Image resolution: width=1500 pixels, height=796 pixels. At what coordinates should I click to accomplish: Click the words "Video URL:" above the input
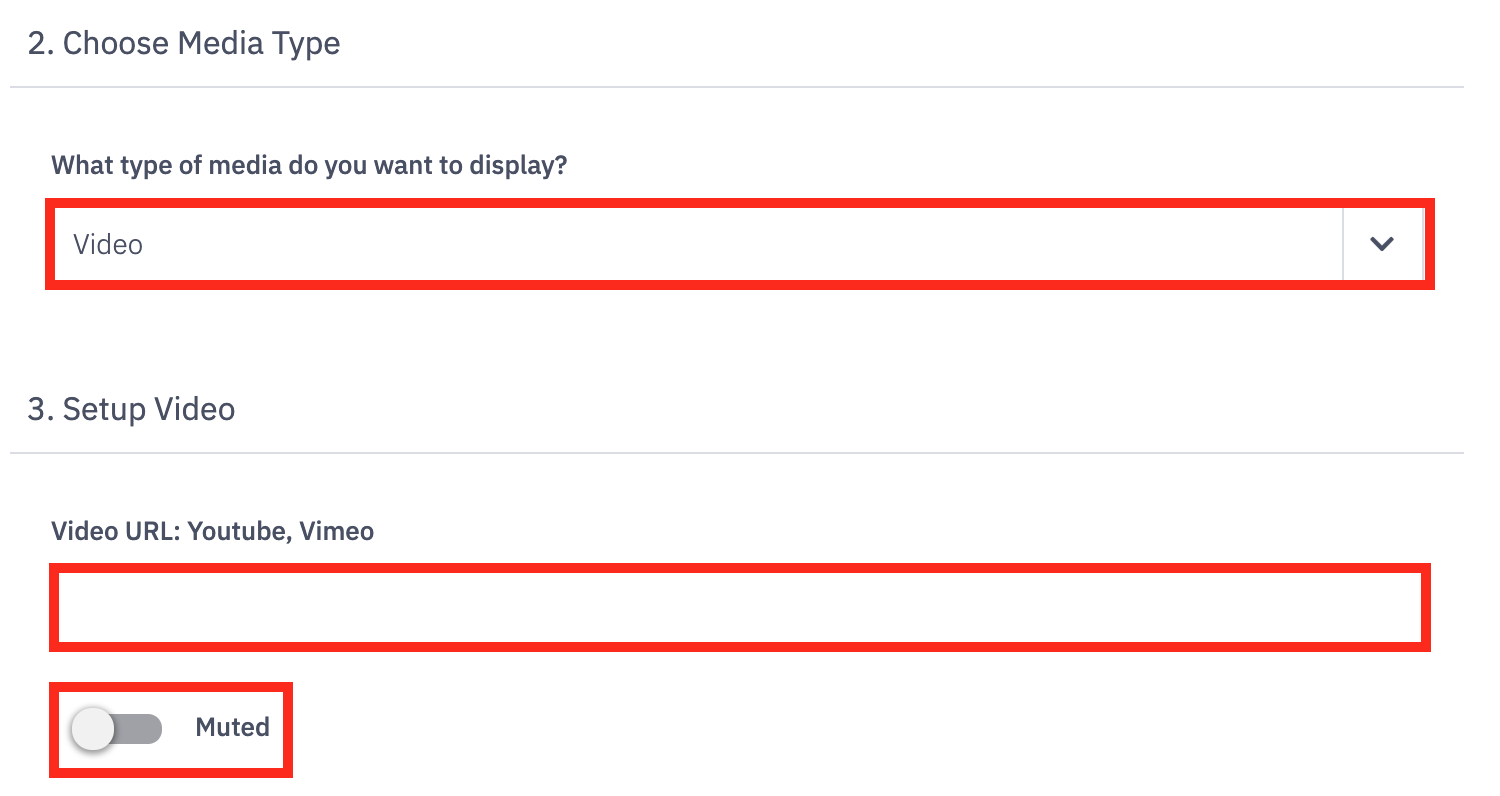point(115,531)
